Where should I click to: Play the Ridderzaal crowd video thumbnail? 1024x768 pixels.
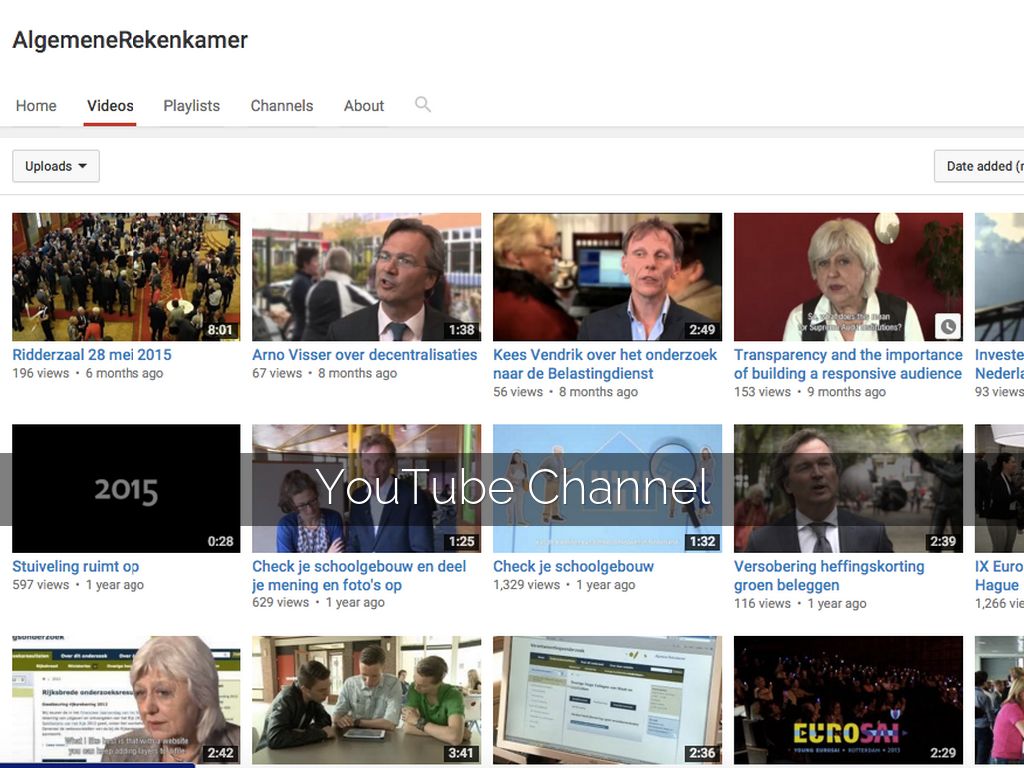[x=126, y=277]
